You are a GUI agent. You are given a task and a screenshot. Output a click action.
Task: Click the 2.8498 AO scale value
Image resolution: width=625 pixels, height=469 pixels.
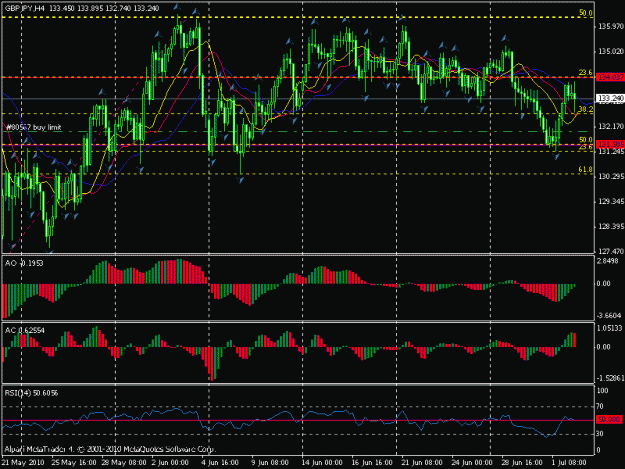point(609,261)
